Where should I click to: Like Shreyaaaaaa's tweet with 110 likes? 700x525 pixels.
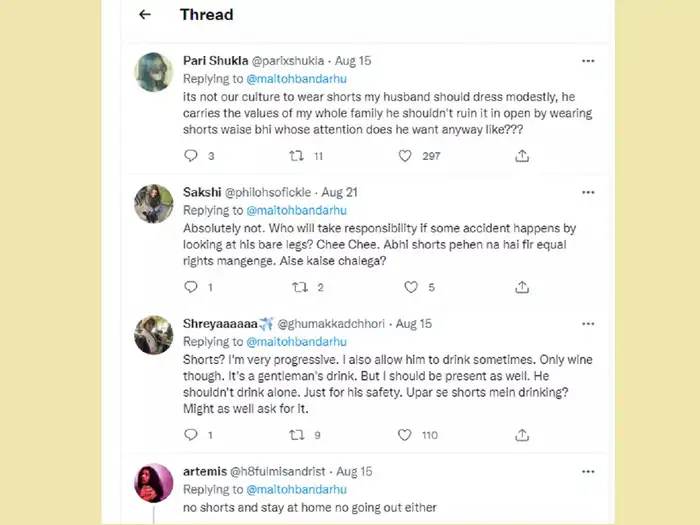[405, 435]
